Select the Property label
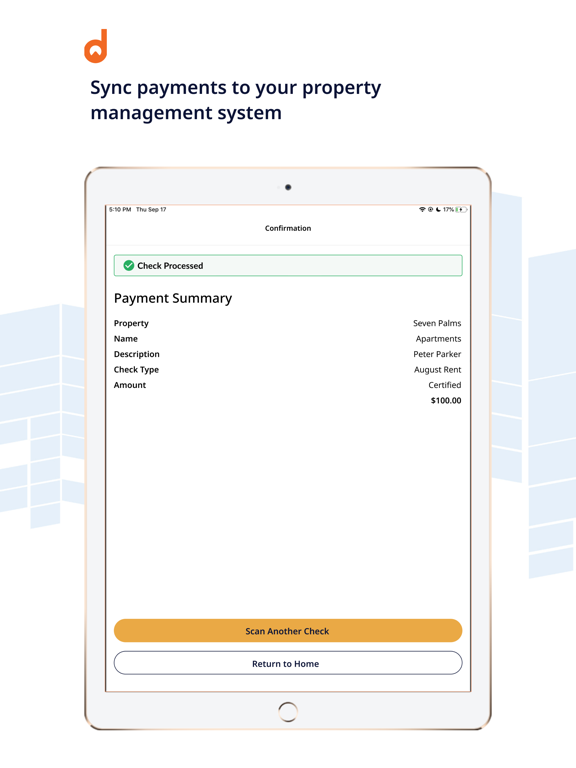This screenshot has height=768, width=576. coord(131,323)
